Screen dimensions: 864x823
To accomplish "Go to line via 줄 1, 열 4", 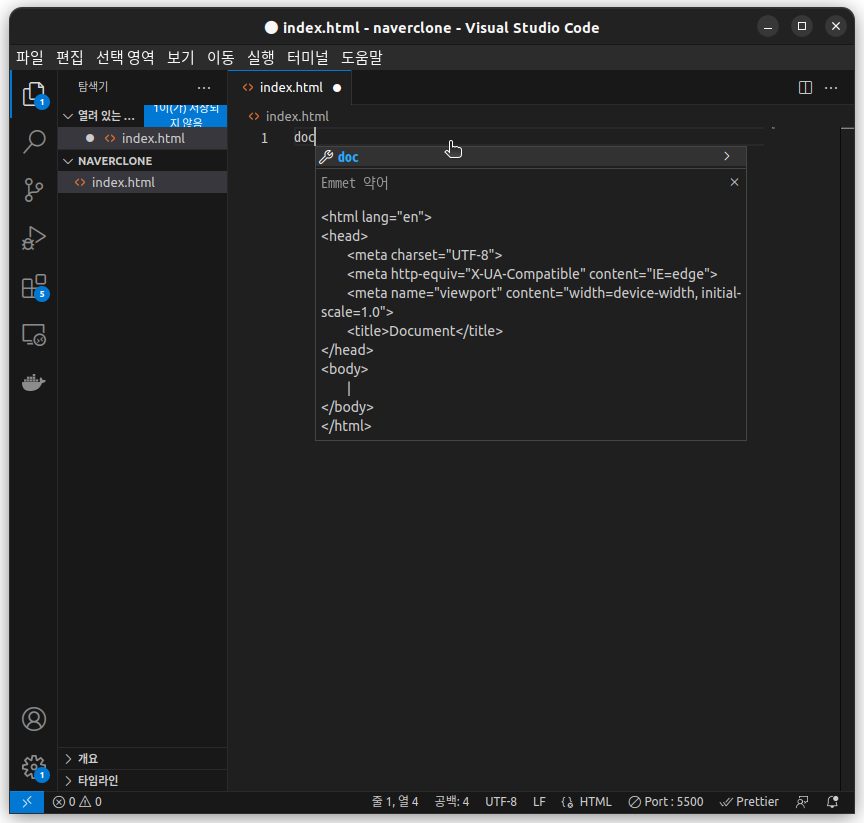I will click(395, 802).
